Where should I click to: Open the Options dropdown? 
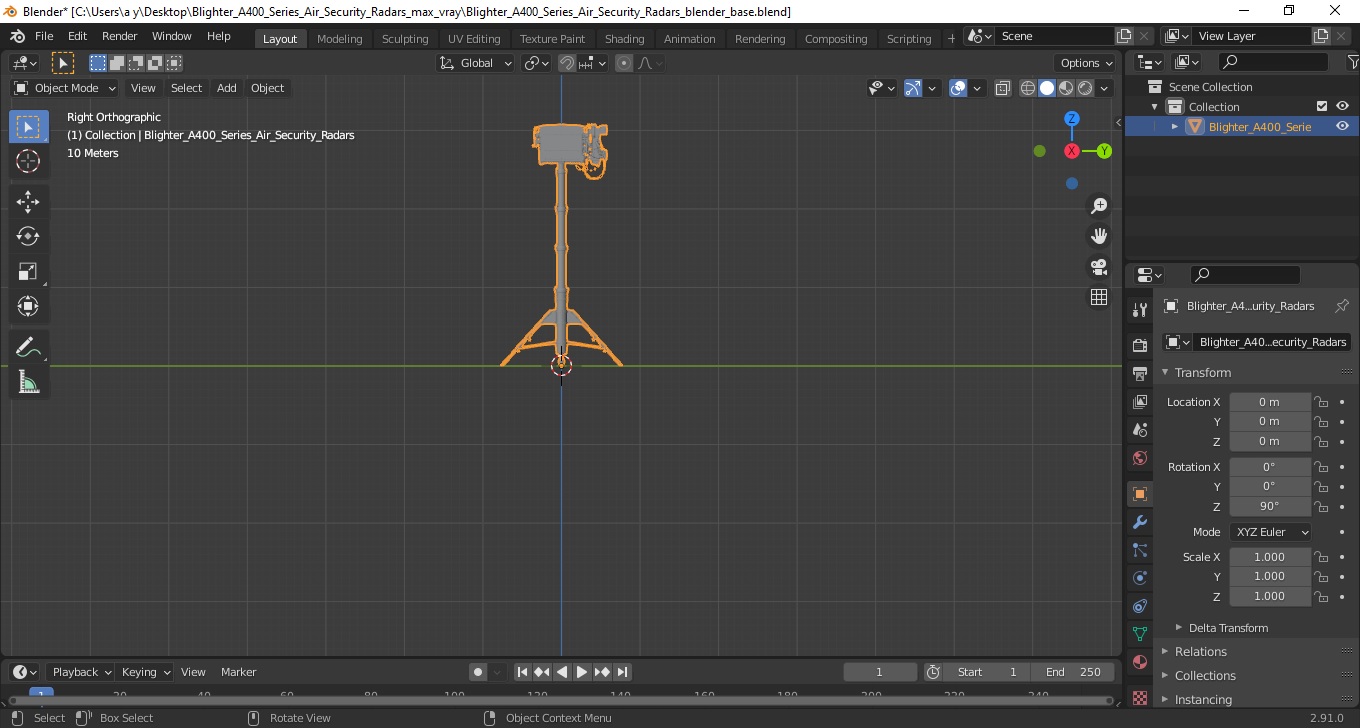(x=1087, y=63)
